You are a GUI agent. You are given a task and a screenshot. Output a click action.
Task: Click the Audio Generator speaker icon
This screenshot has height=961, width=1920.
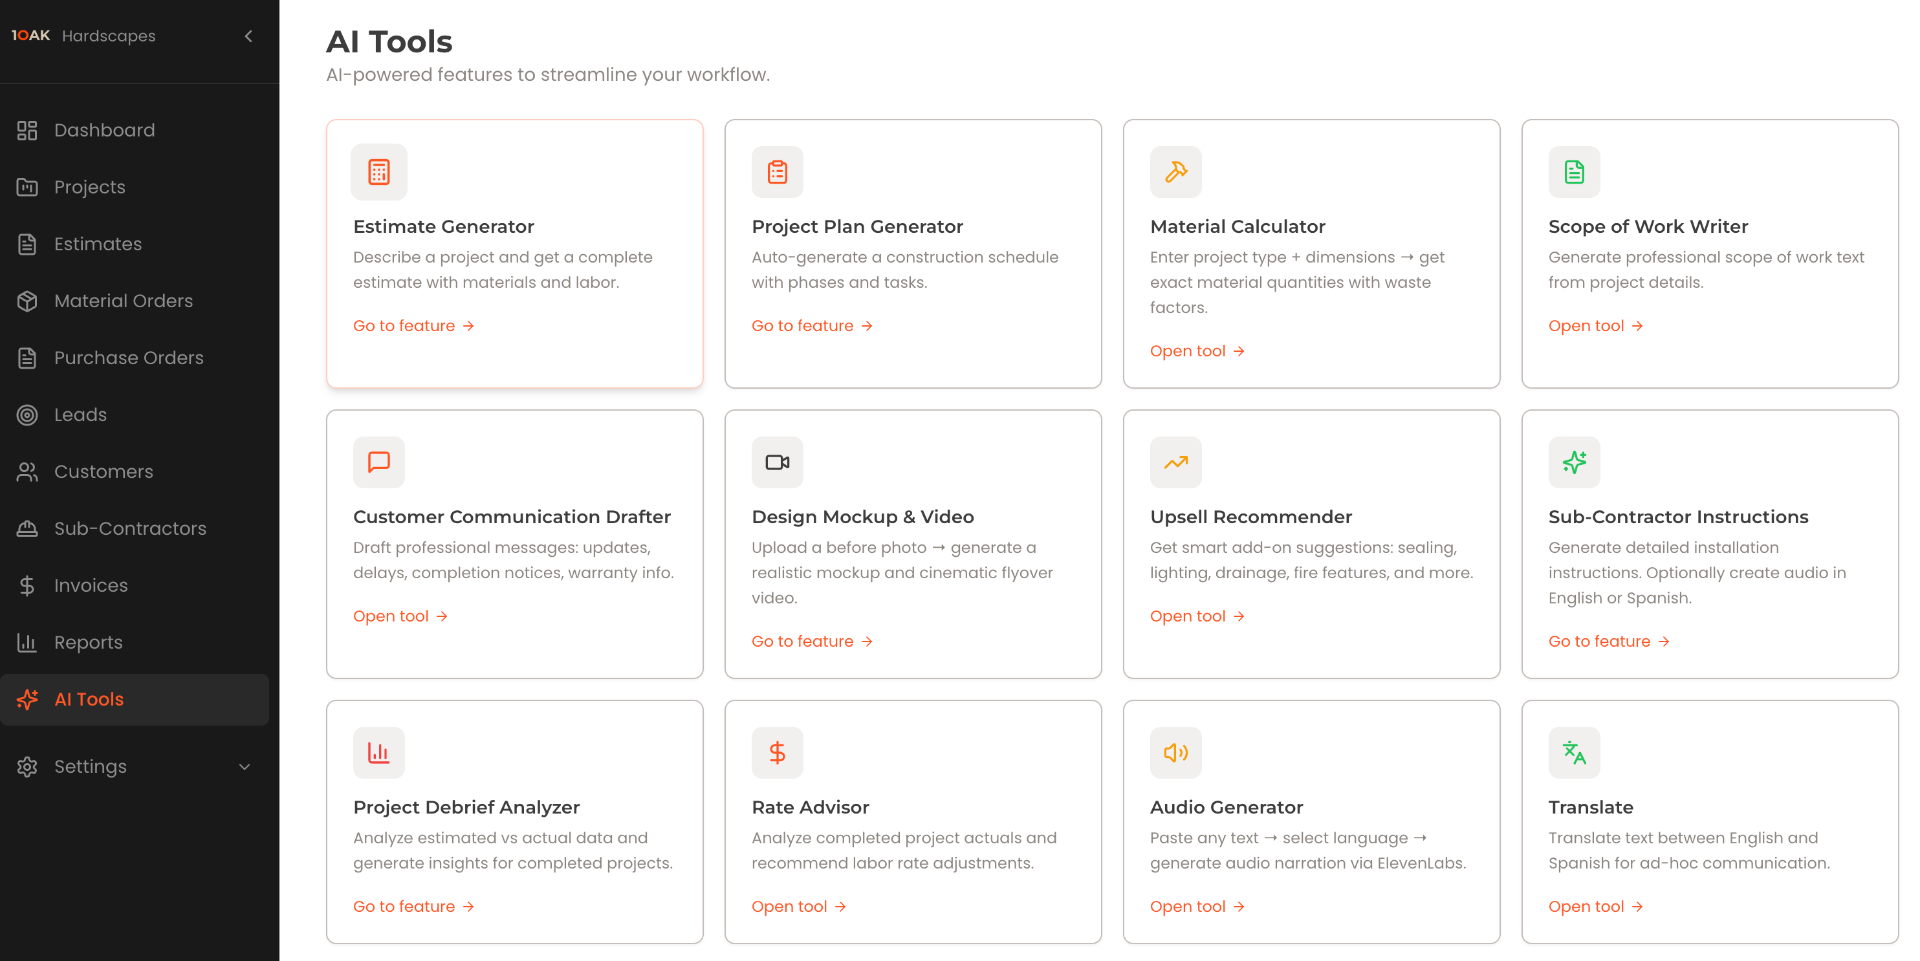coord(1176,752)
